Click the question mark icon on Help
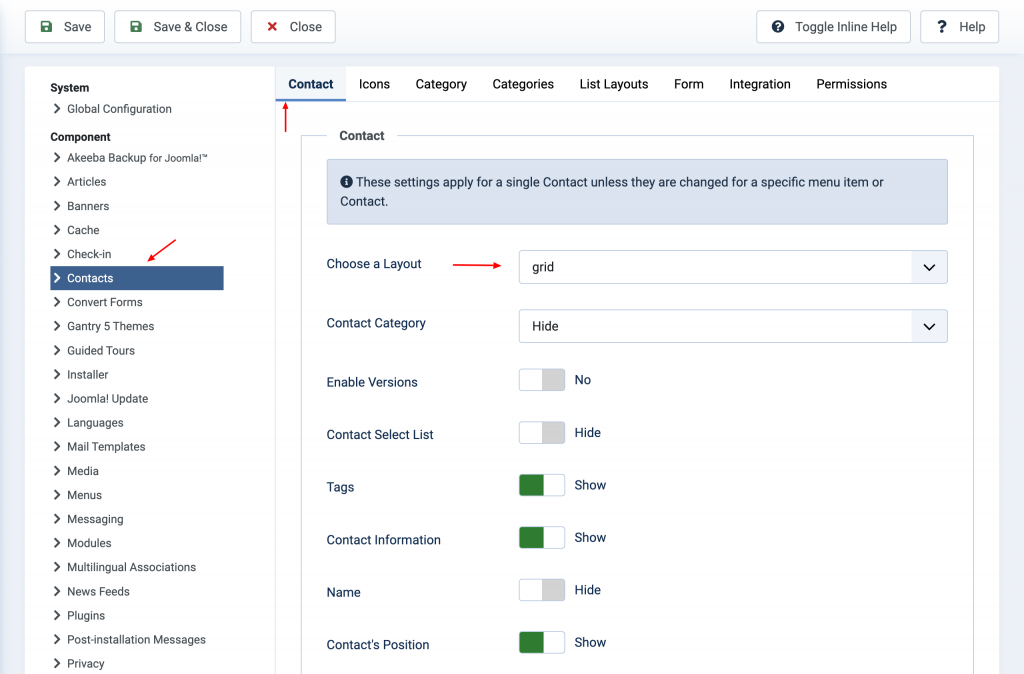1024x674 pixels. click(942, 27)
